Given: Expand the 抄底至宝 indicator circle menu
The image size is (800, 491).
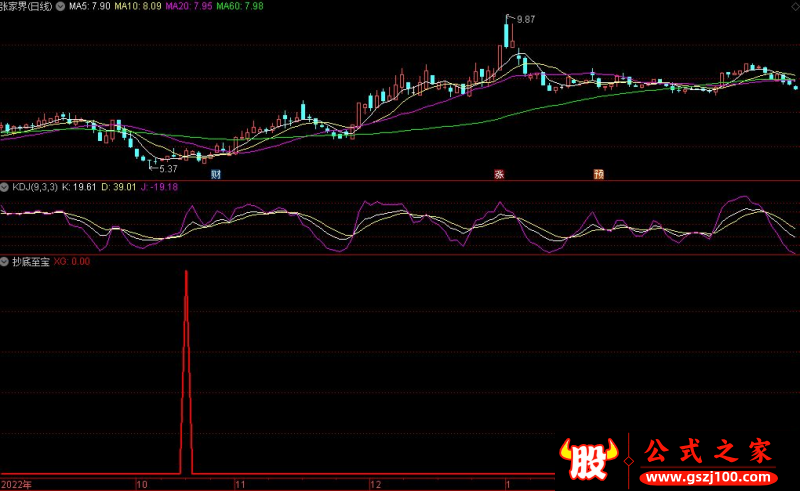Looking at the screenshot, I should point(5,261).
